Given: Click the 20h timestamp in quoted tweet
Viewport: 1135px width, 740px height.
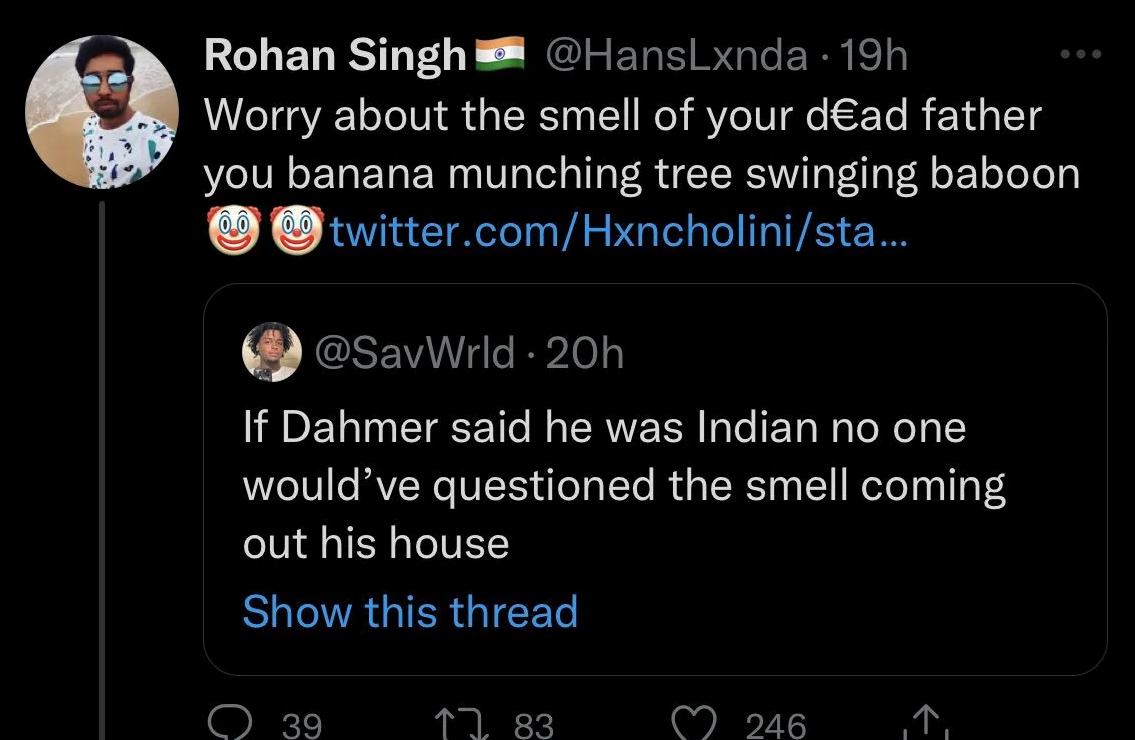Looking at the screenshot, I should (583, 352).
